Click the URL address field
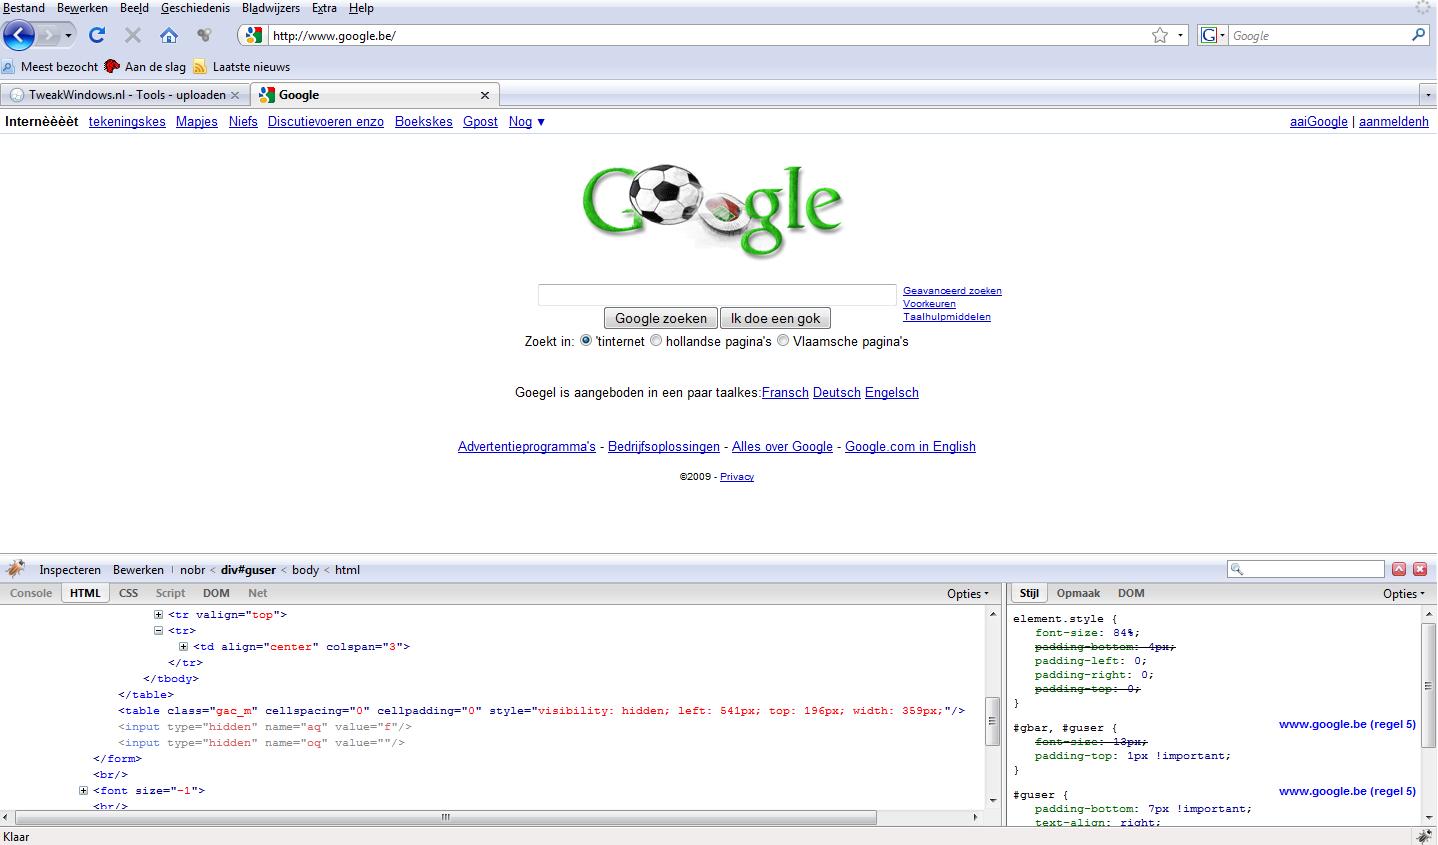Image resolution: width=1438 pixels, height=845 pixels. [708, 35]
